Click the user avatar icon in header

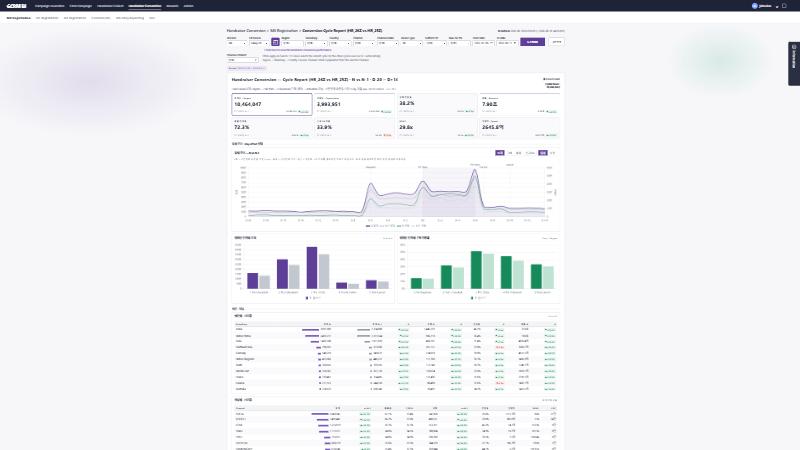[x=755, y=6]
